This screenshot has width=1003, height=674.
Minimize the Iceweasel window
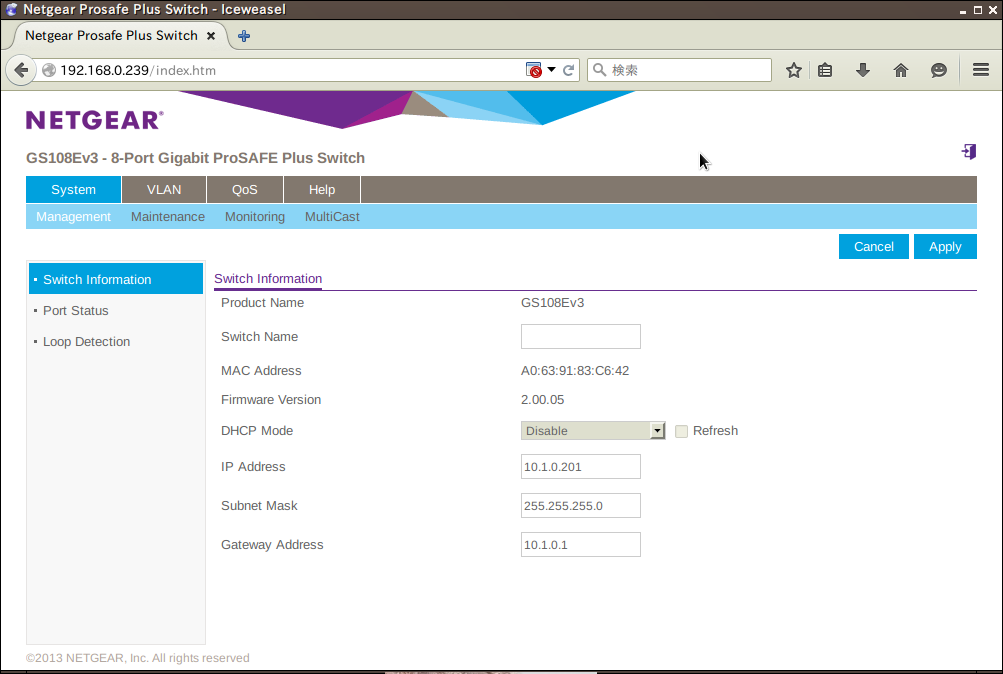coord(963,10)
